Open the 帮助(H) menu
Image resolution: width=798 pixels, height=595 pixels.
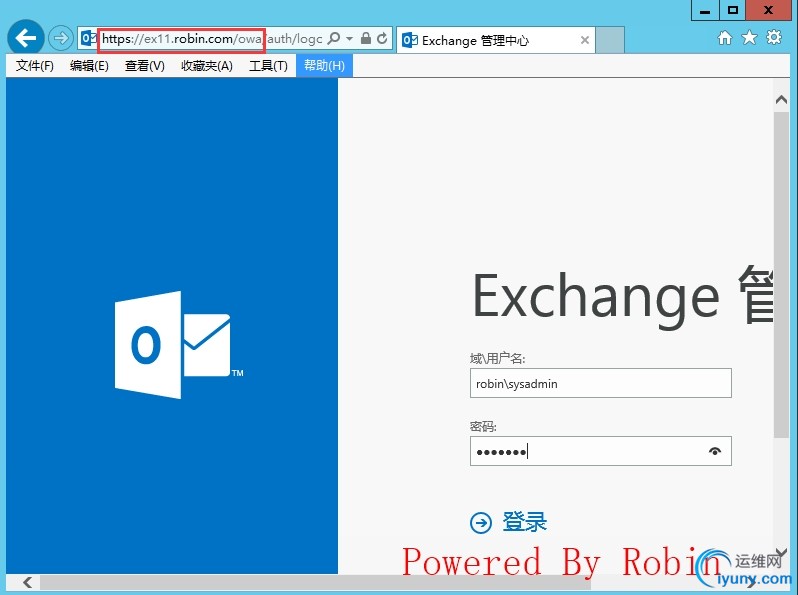[324, 66]
